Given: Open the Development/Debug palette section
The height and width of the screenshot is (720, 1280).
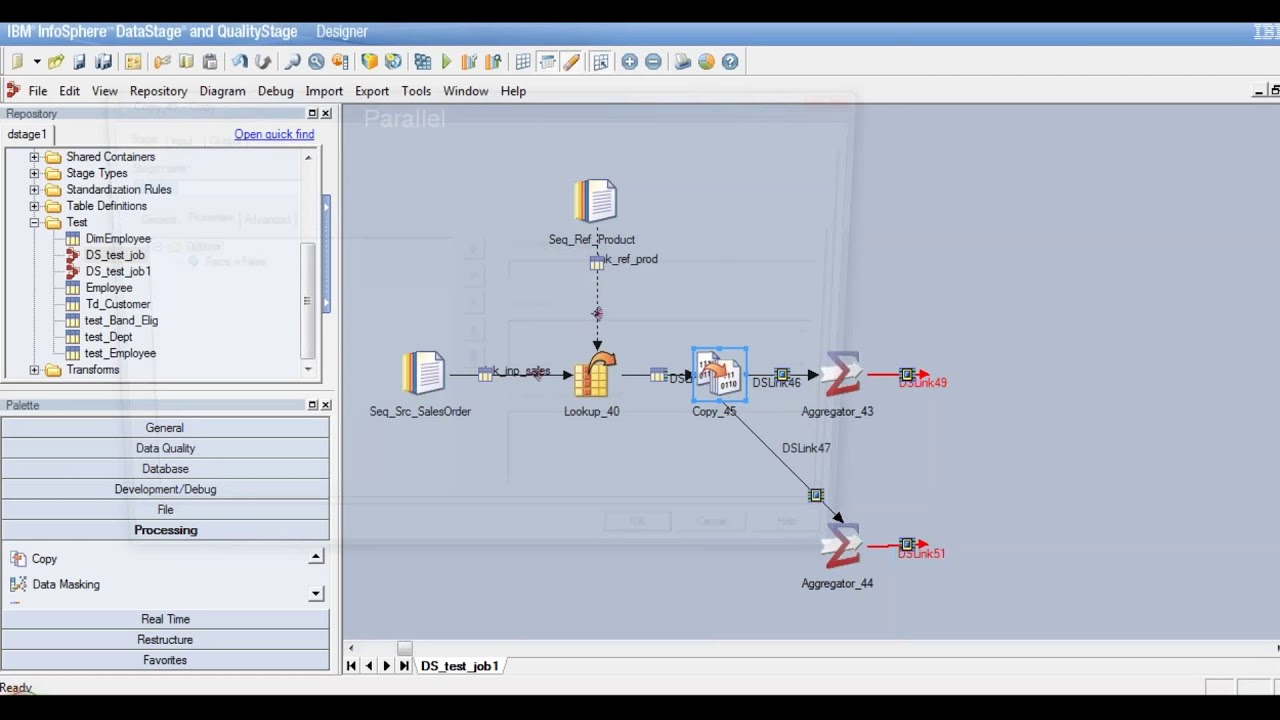Looking at the screenshot, I should click(165, 489).
